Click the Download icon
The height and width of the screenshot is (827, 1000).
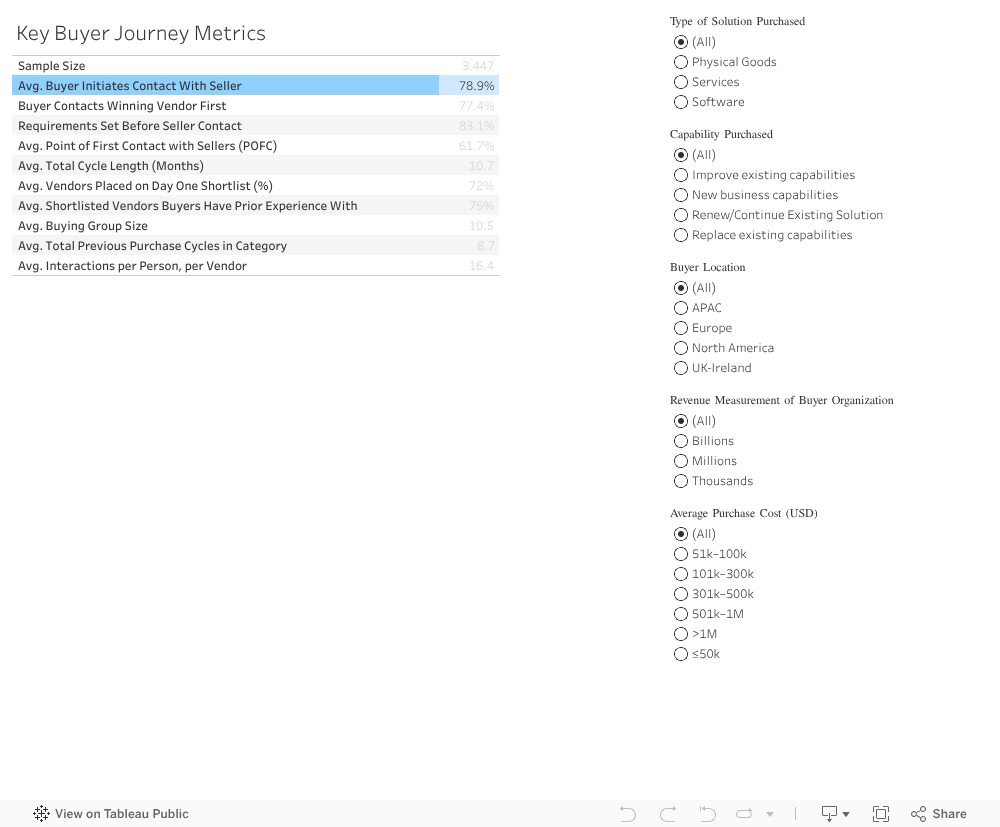(829, 814)
